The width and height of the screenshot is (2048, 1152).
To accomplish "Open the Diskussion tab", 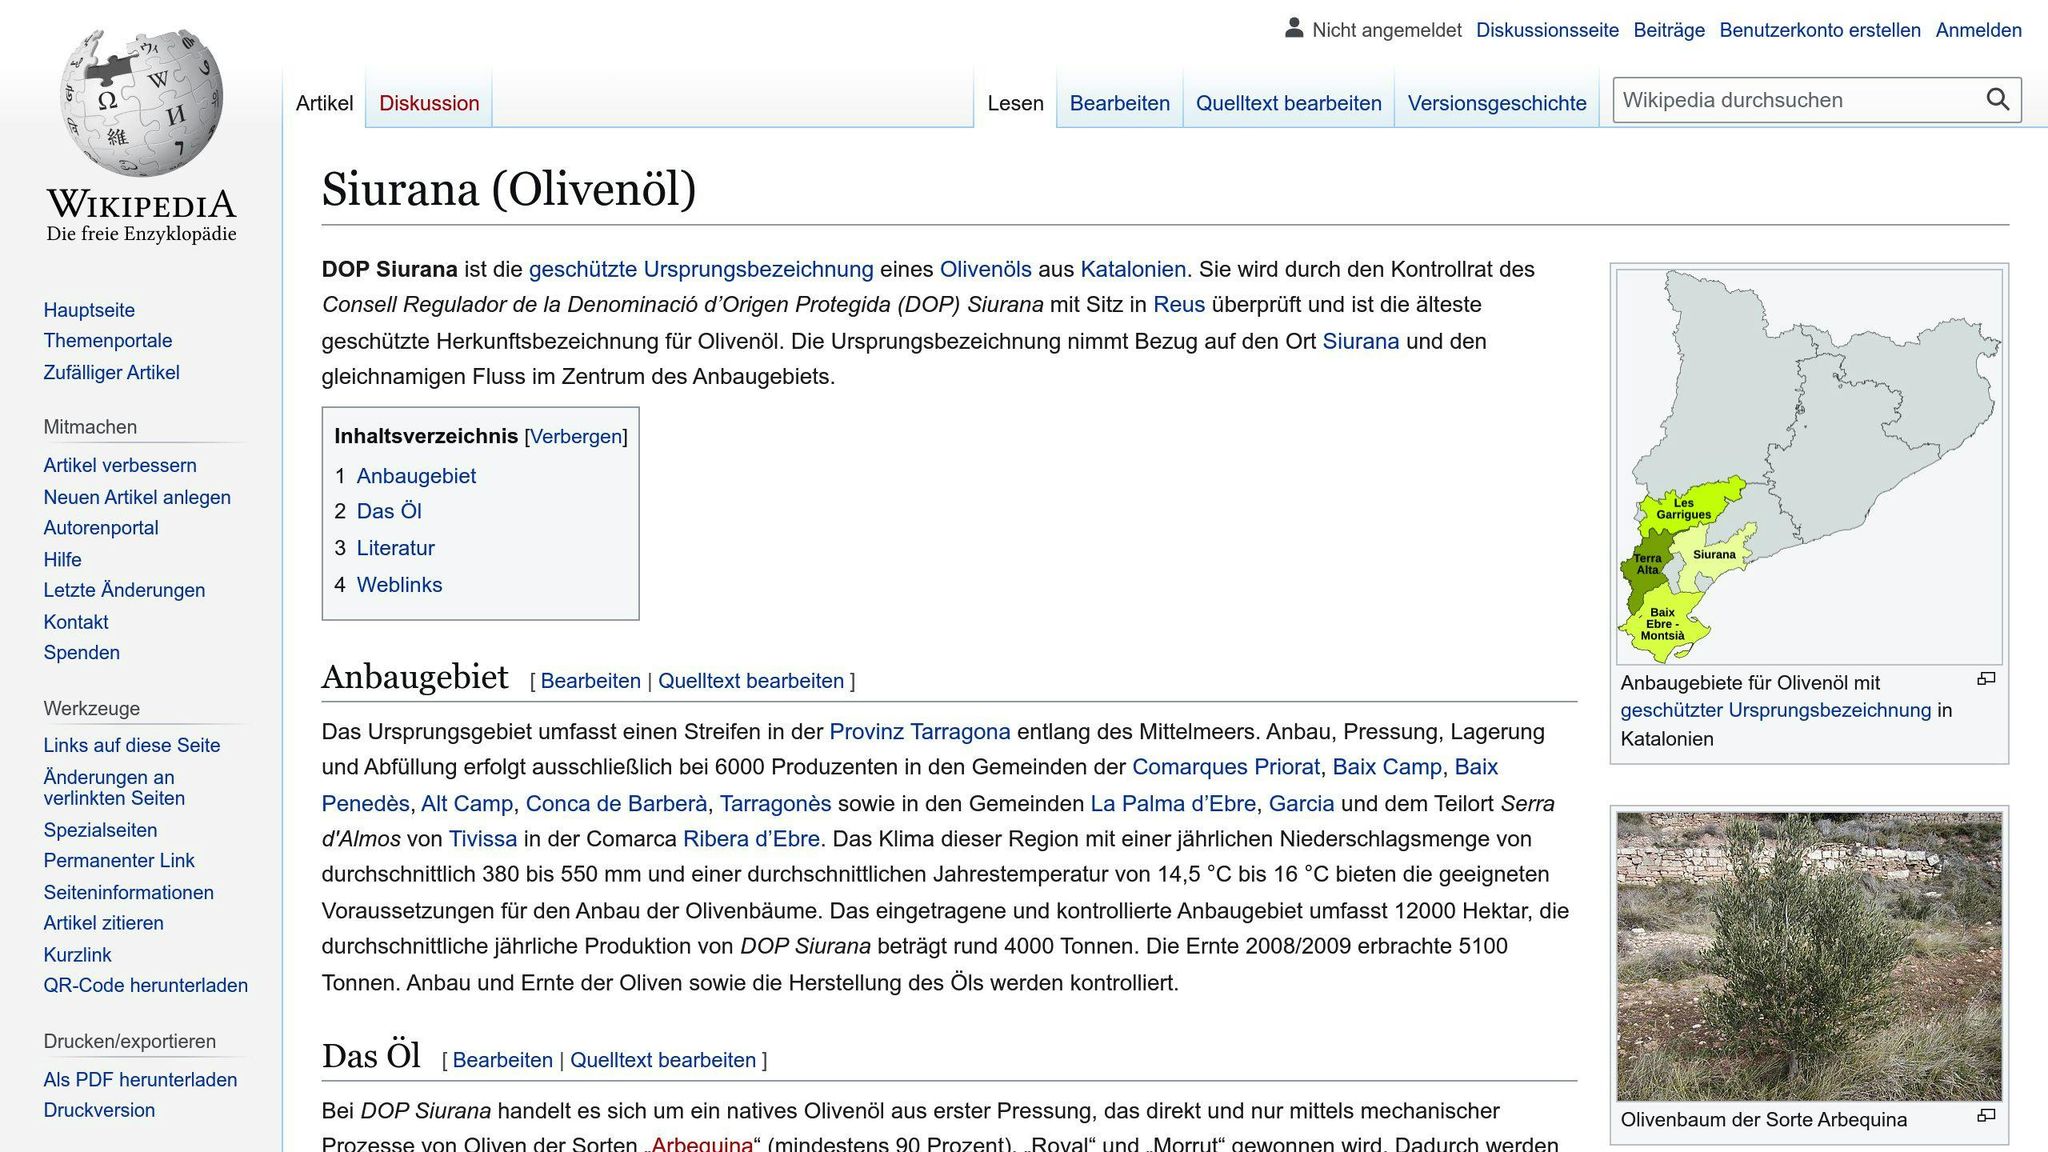I will tap(429, 103).
